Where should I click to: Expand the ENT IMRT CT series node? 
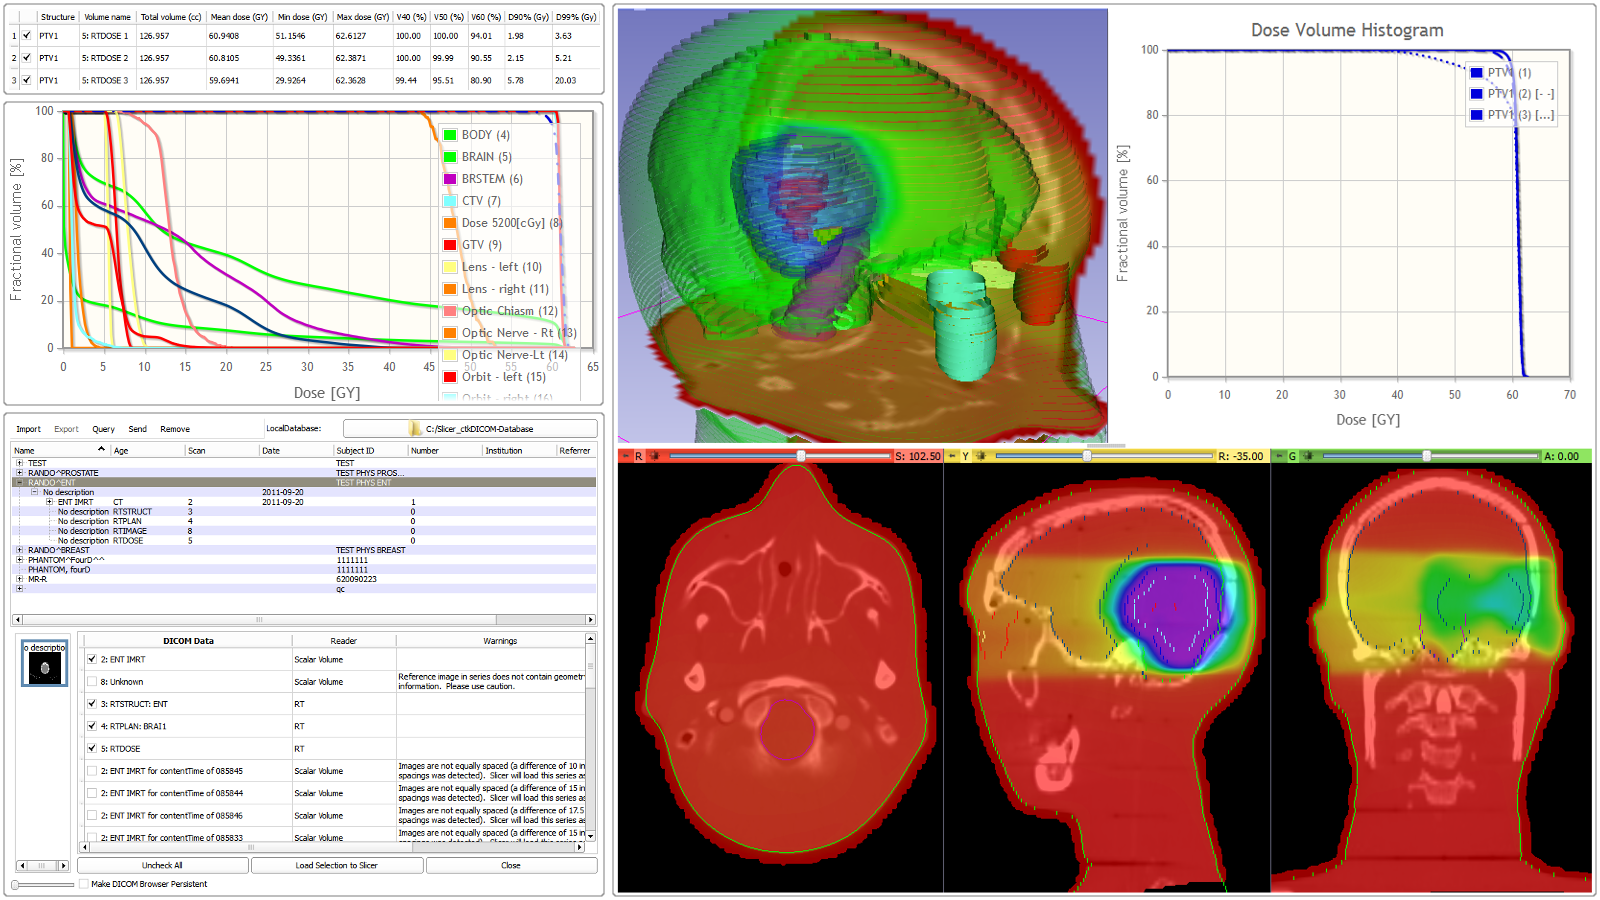point(49,502)
